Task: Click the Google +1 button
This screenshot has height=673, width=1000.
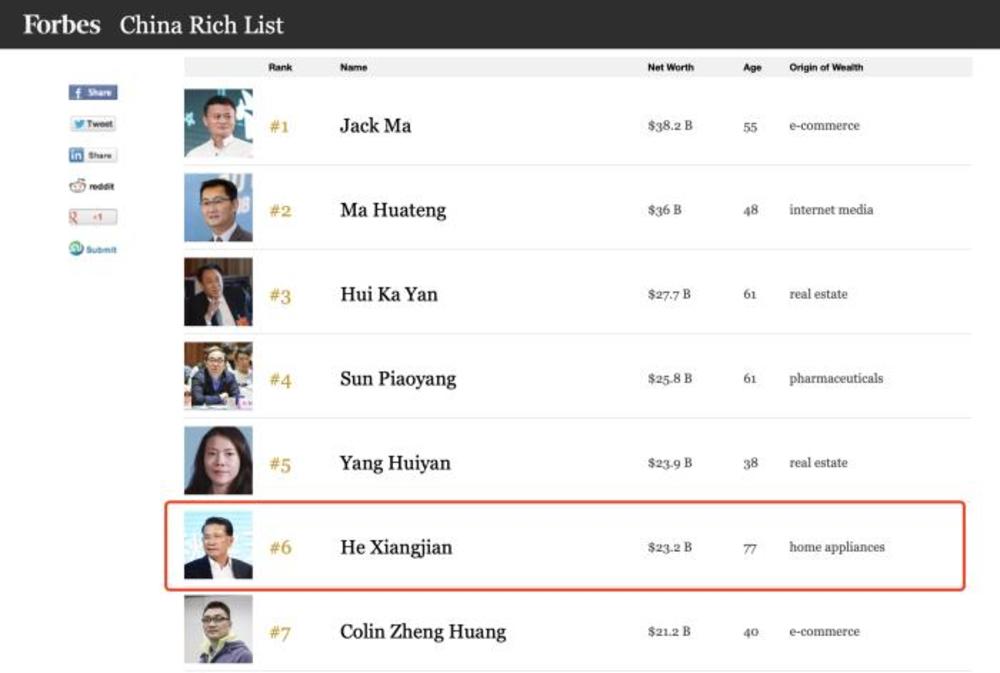Action: click(93, 217)
